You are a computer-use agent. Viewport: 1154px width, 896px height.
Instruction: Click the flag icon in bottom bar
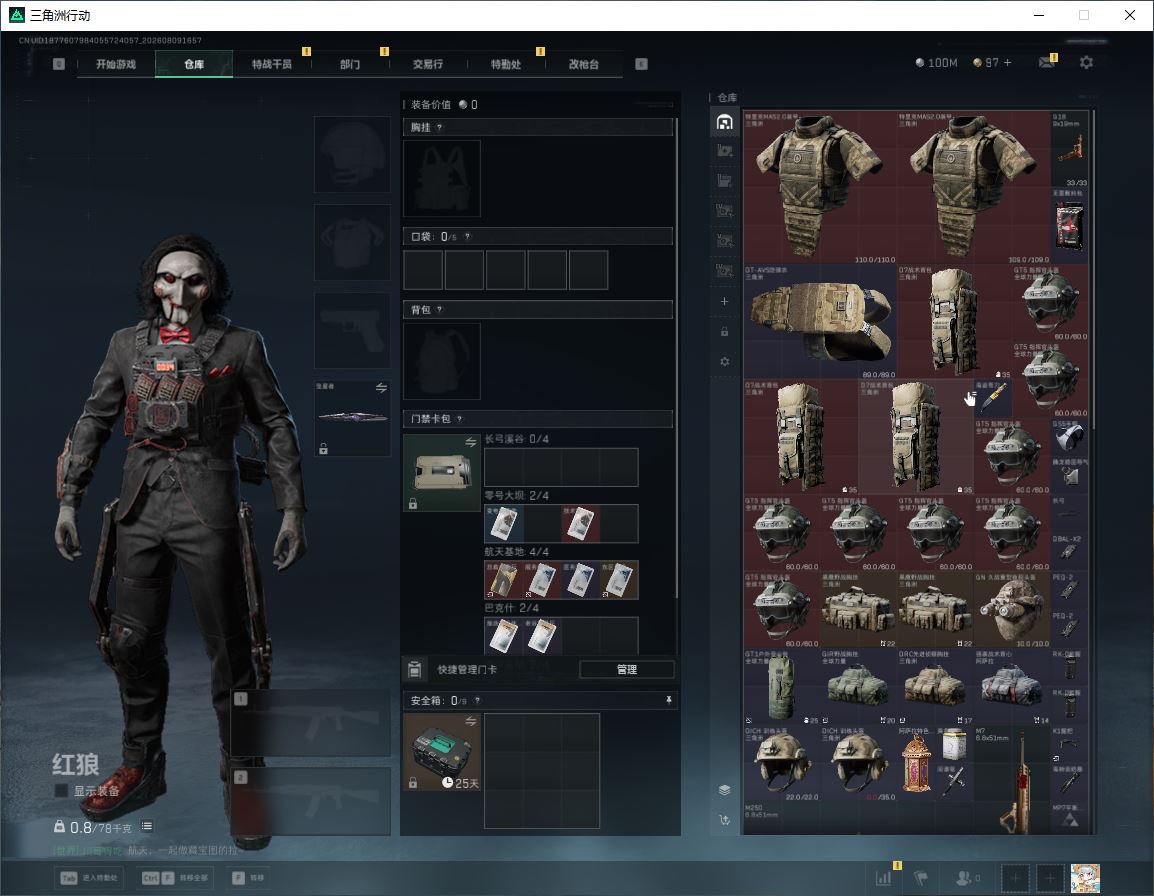921,878
